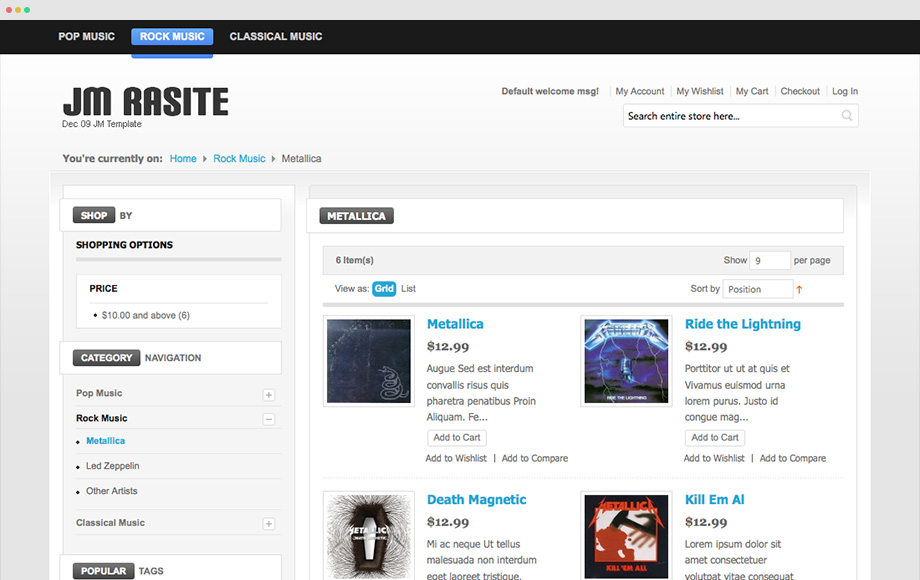Click the search magnifier icon
The width and height of the screenshot is (920, 580).
click(847, 116)
